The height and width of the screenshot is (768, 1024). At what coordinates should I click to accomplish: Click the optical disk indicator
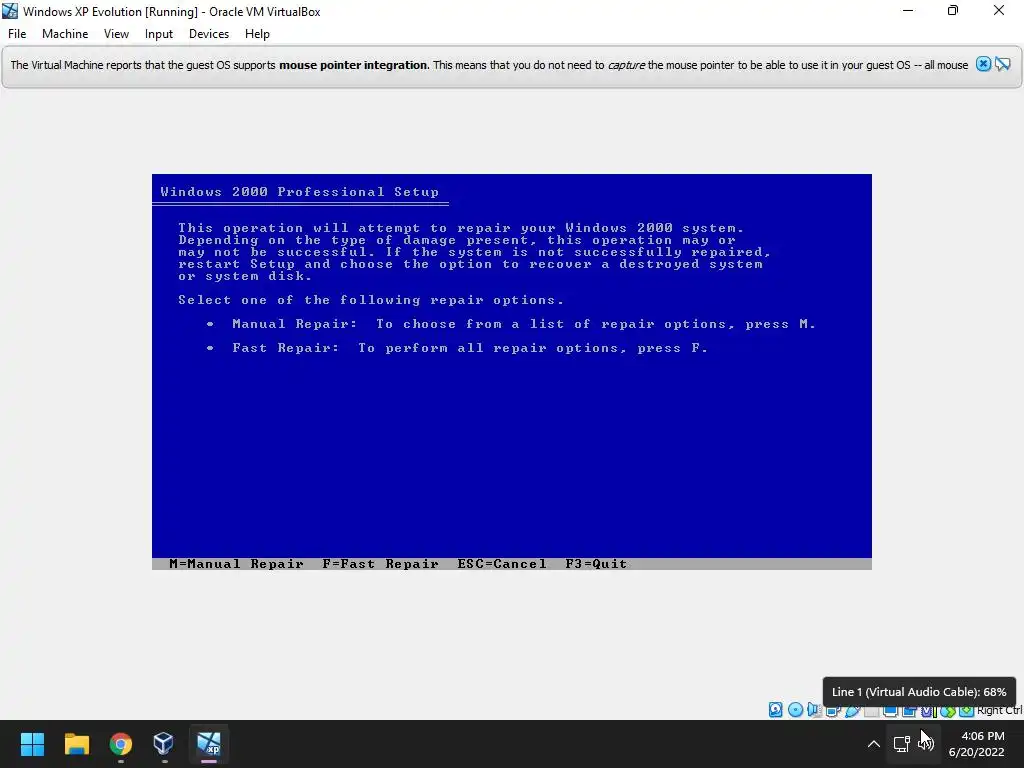(x=795, y=710)
